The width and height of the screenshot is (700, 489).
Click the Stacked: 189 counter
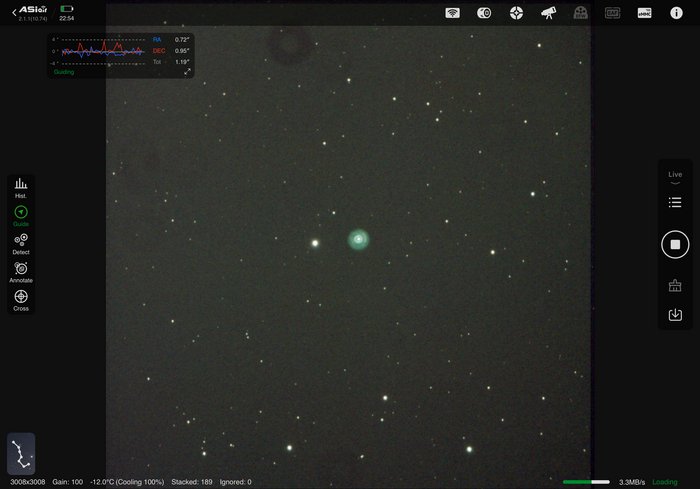pyautogui.click(x=192, y=482)
